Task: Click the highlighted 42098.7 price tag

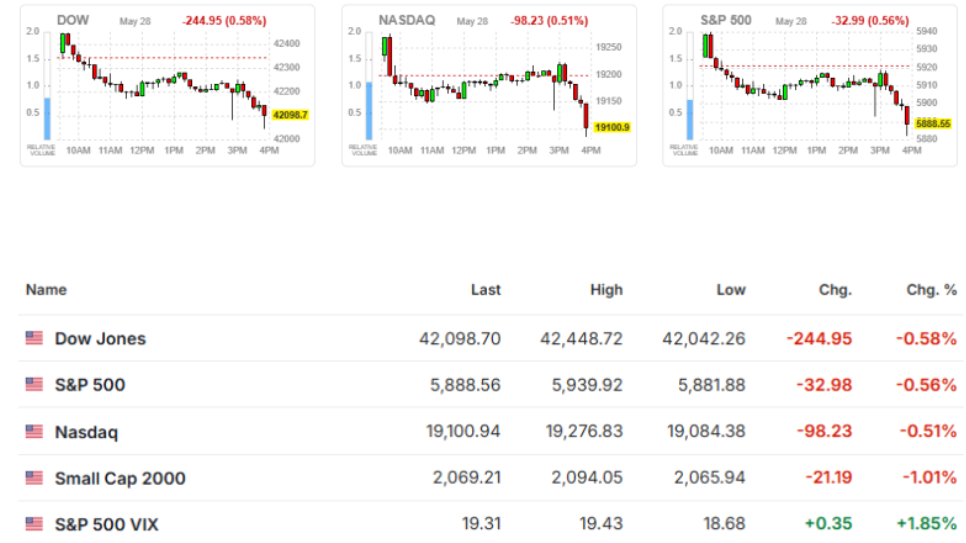Action: 290,115
